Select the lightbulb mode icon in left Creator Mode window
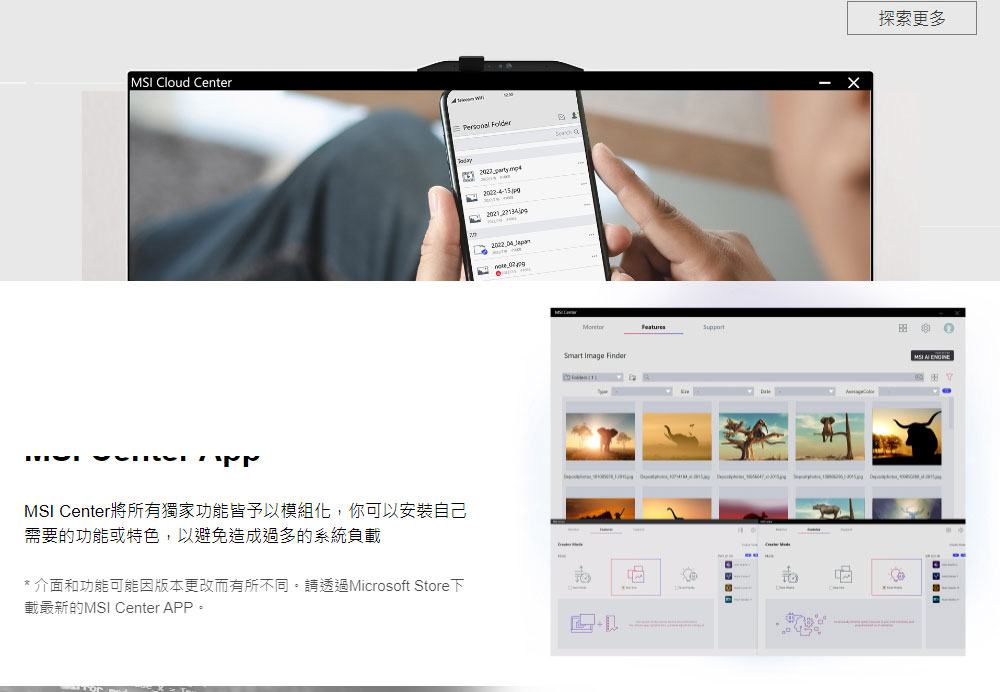Image resolution: width=1000 pixels, height=692 pixels. (x=689, y=574)
